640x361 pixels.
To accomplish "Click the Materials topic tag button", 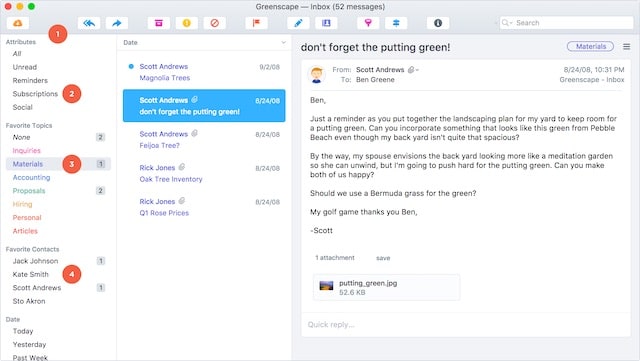I will click(590, 47).
